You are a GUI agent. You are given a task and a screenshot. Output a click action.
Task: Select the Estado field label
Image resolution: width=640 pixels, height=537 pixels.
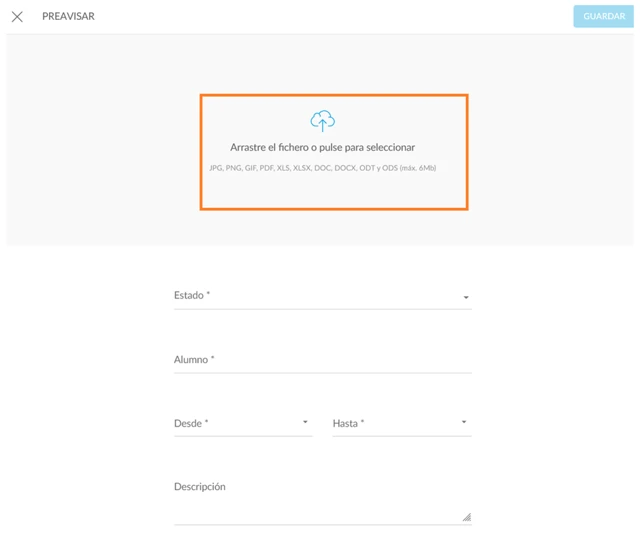click(x=191, y=296)
